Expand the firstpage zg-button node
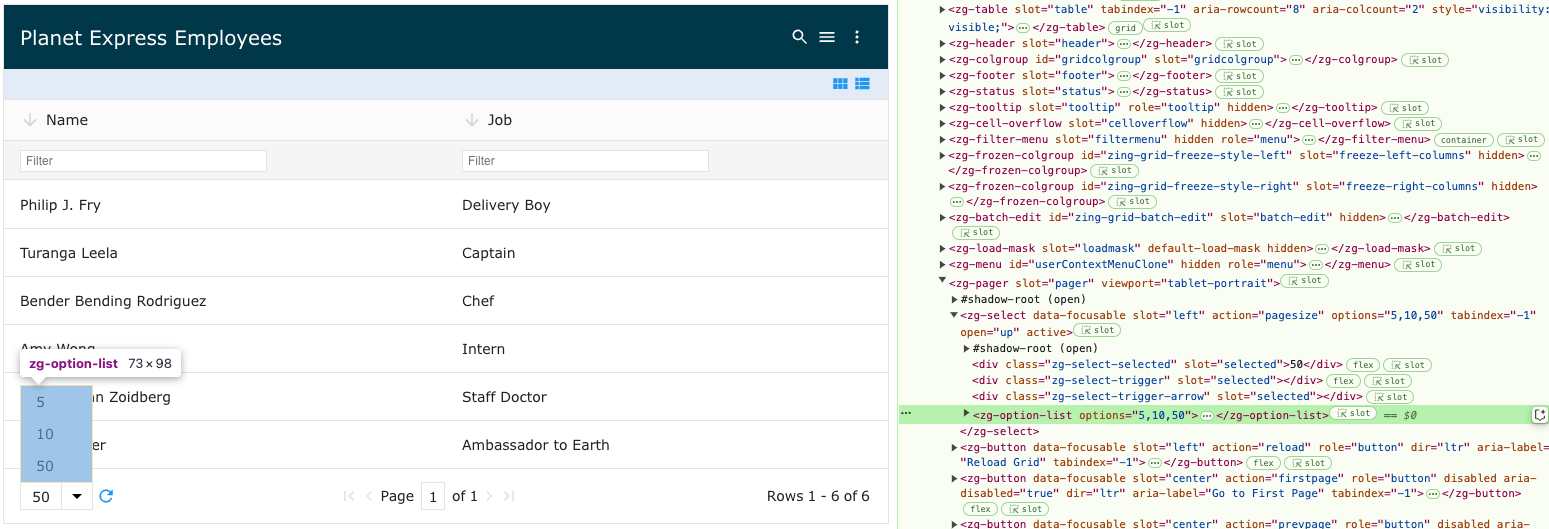The image size is (1549, 529). [x=954, y=479]
